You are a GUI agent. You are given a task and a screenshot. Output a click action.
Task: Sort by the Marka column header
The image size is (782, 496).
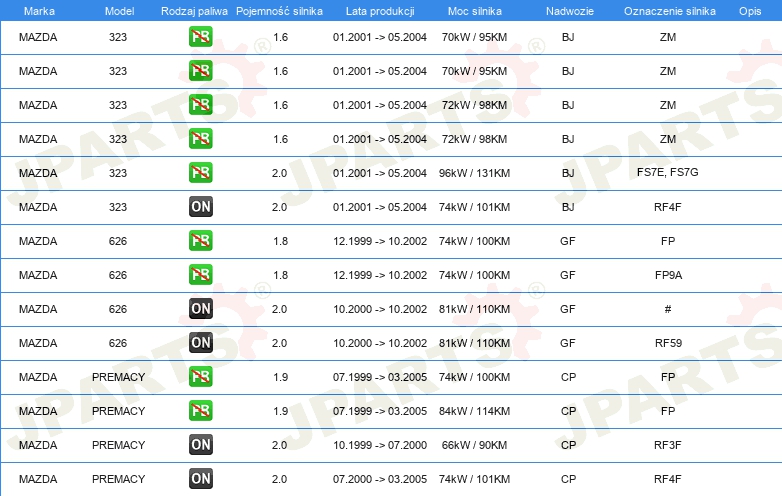coord(39,11)
